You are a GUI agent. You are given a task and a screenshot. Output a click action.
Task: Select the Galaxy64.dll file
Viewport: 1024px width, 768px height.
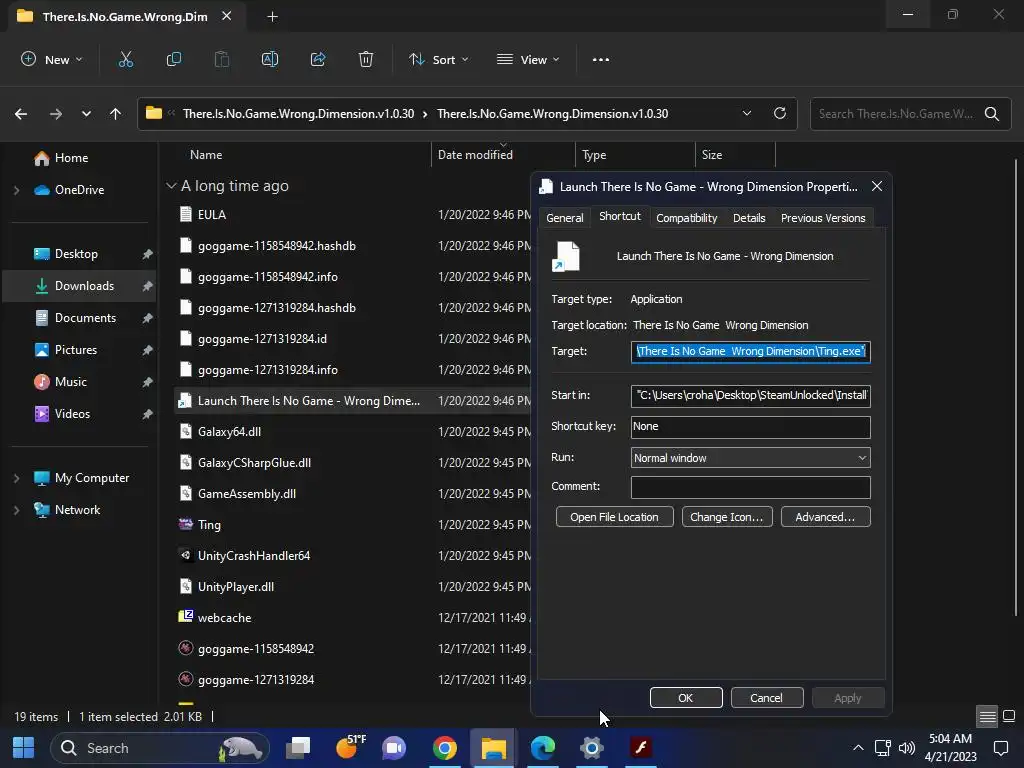(x=229, y=432)
